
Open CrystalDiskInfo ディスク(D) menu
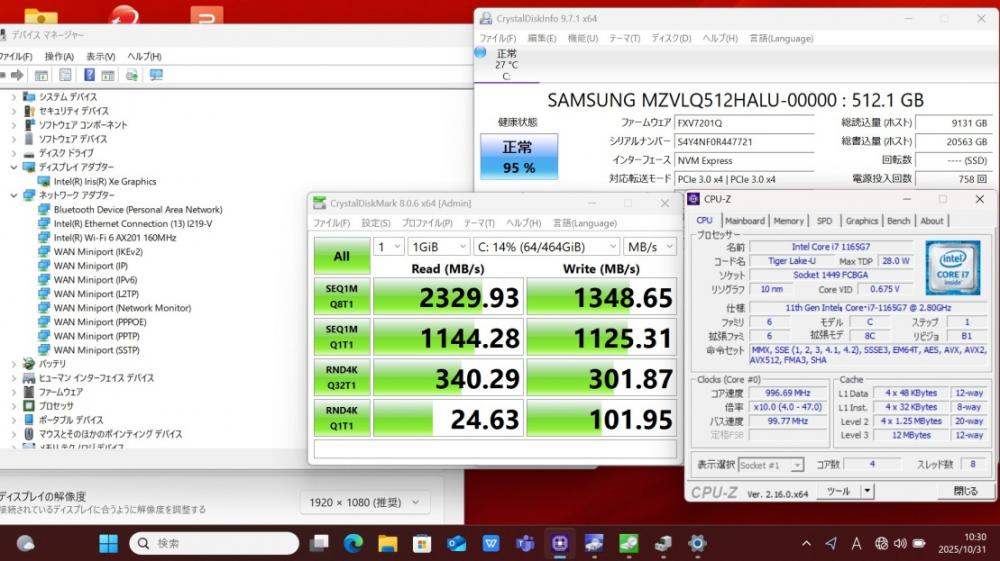(x=671, y=38)
